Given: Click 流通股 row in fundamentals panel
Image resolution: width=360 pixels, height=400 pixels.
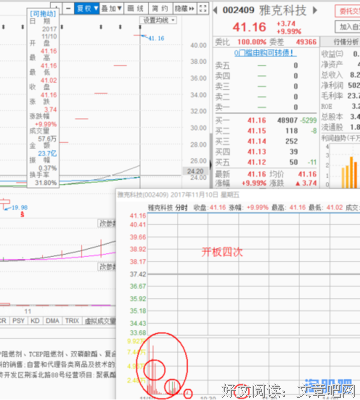Looking at the screenshot, I should [x=340, y=127].
